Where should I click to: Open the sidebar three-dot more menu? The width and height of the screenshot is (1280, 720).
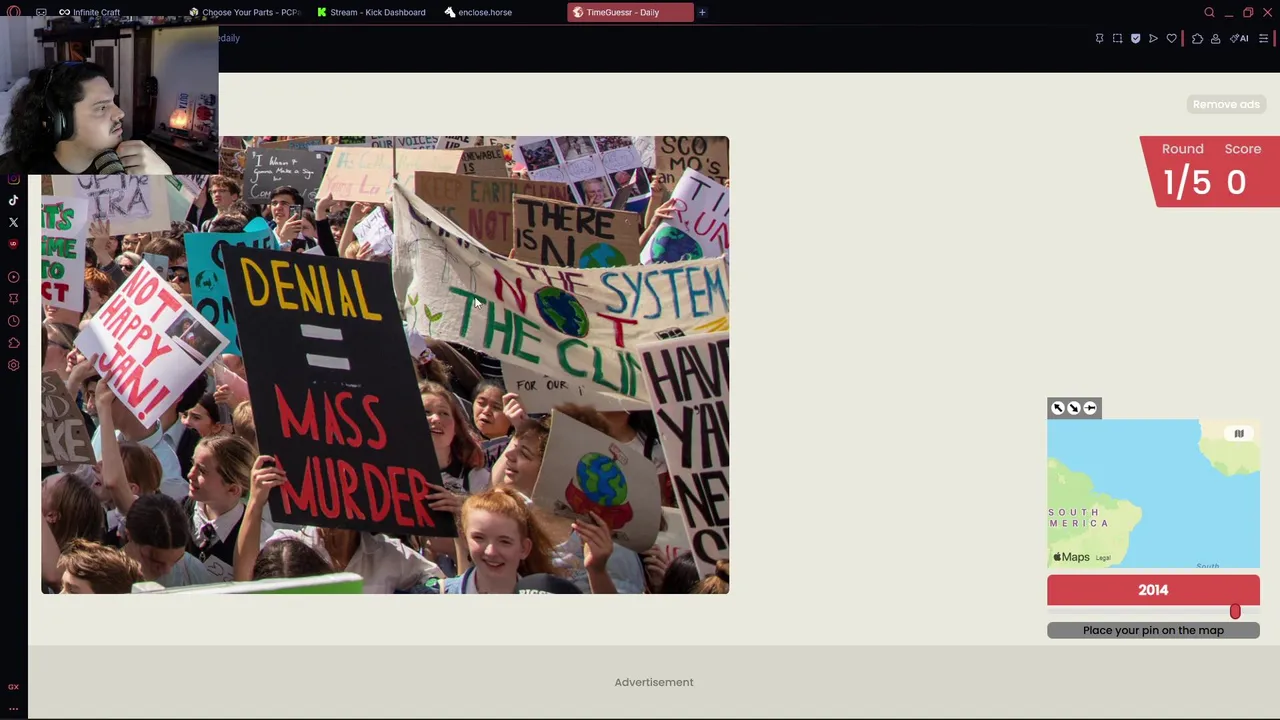tap(13, 708)
